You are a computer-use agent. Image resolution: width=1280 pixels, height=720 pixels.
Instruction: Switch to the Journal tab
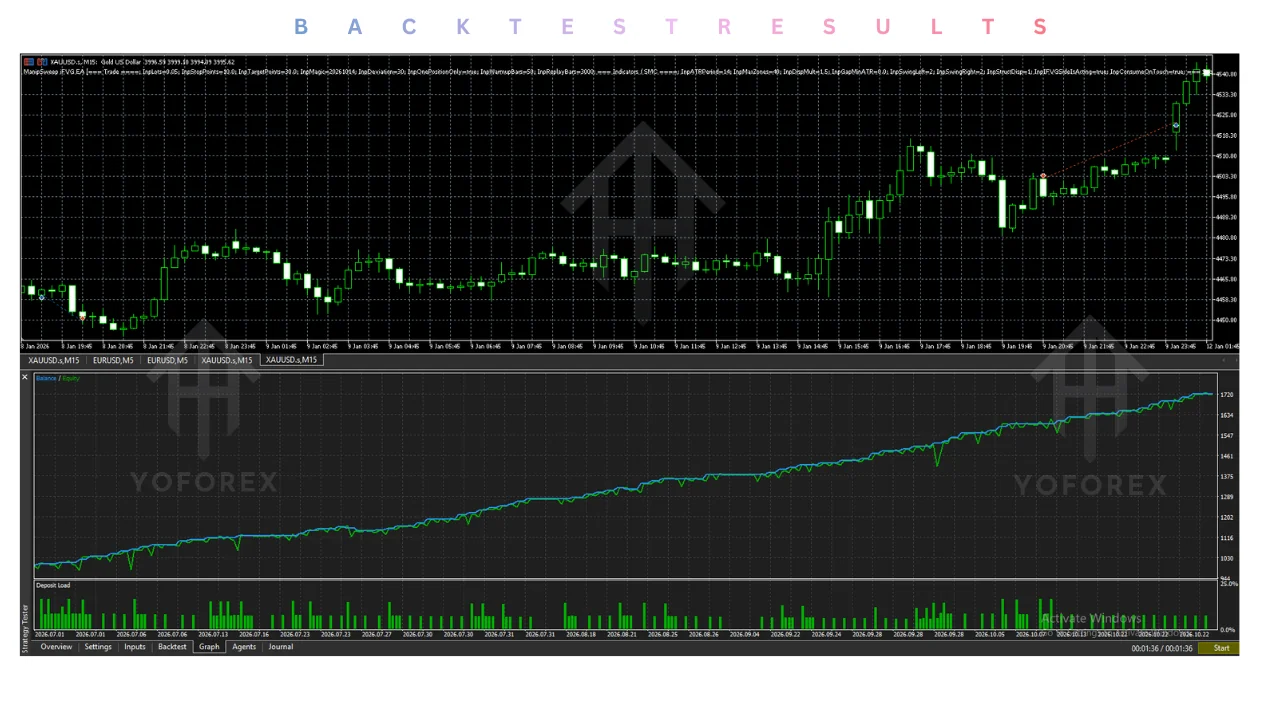[281, 647]
